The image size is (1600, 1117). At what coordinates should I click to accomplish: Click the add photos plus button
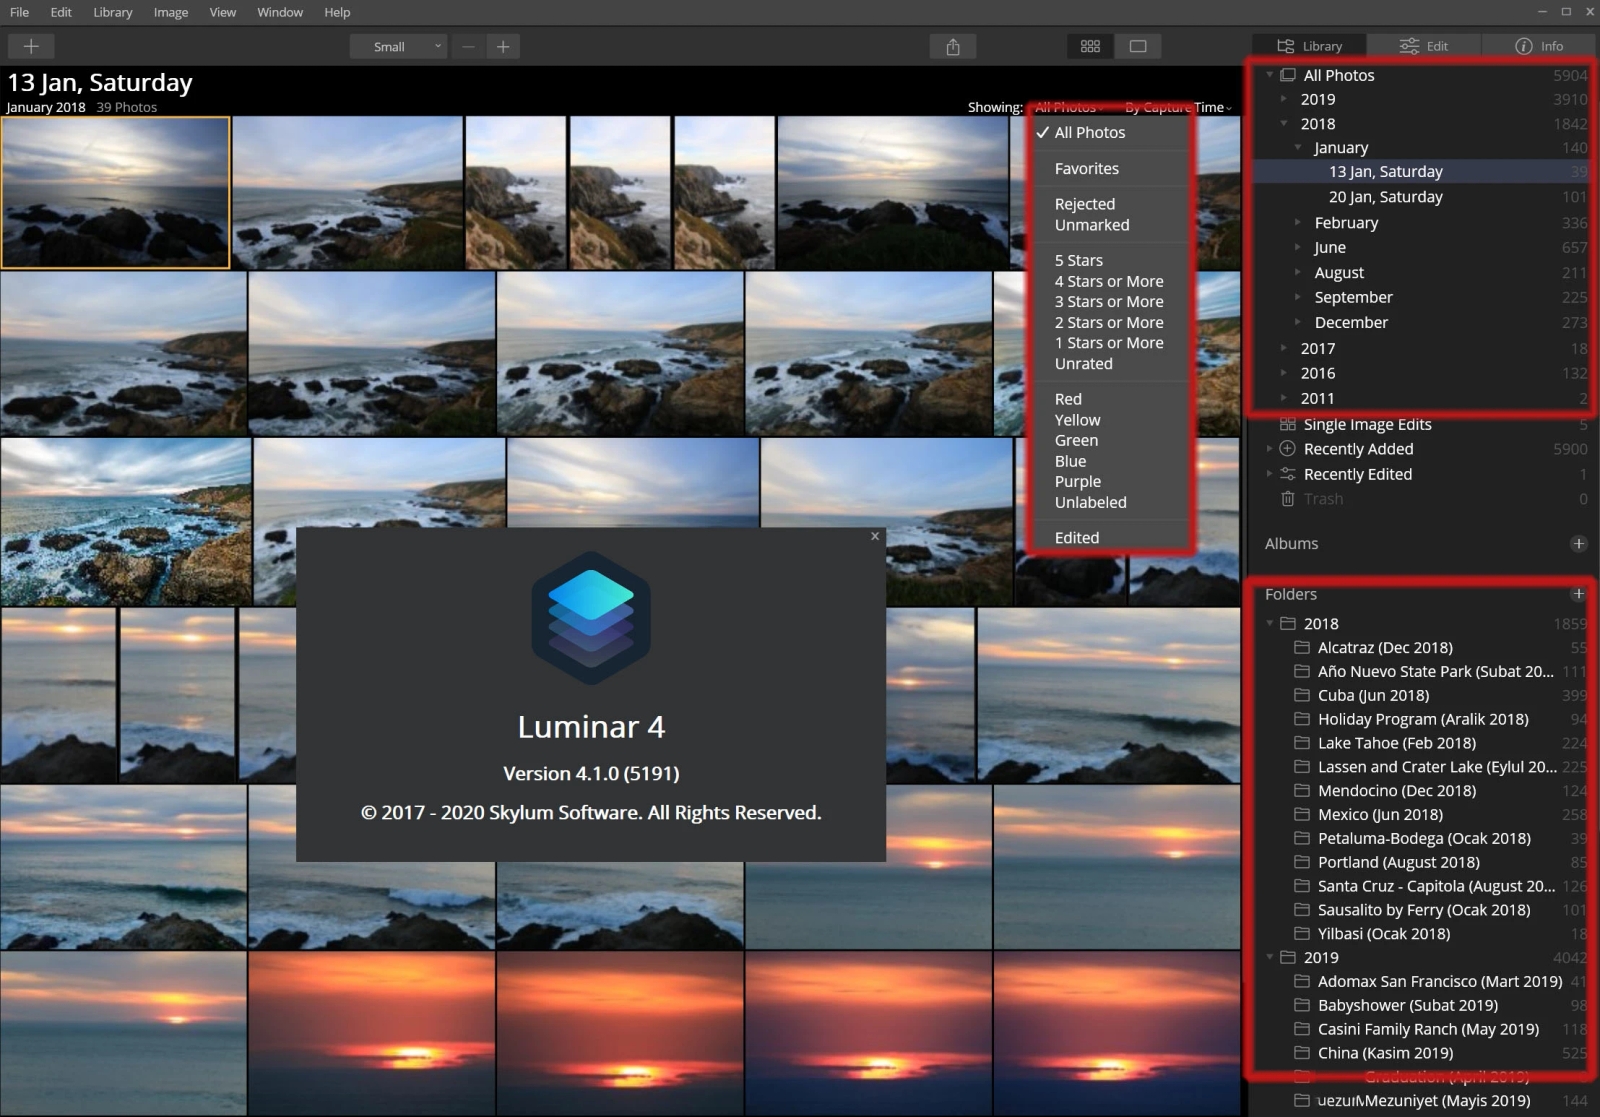coord(31,46)
